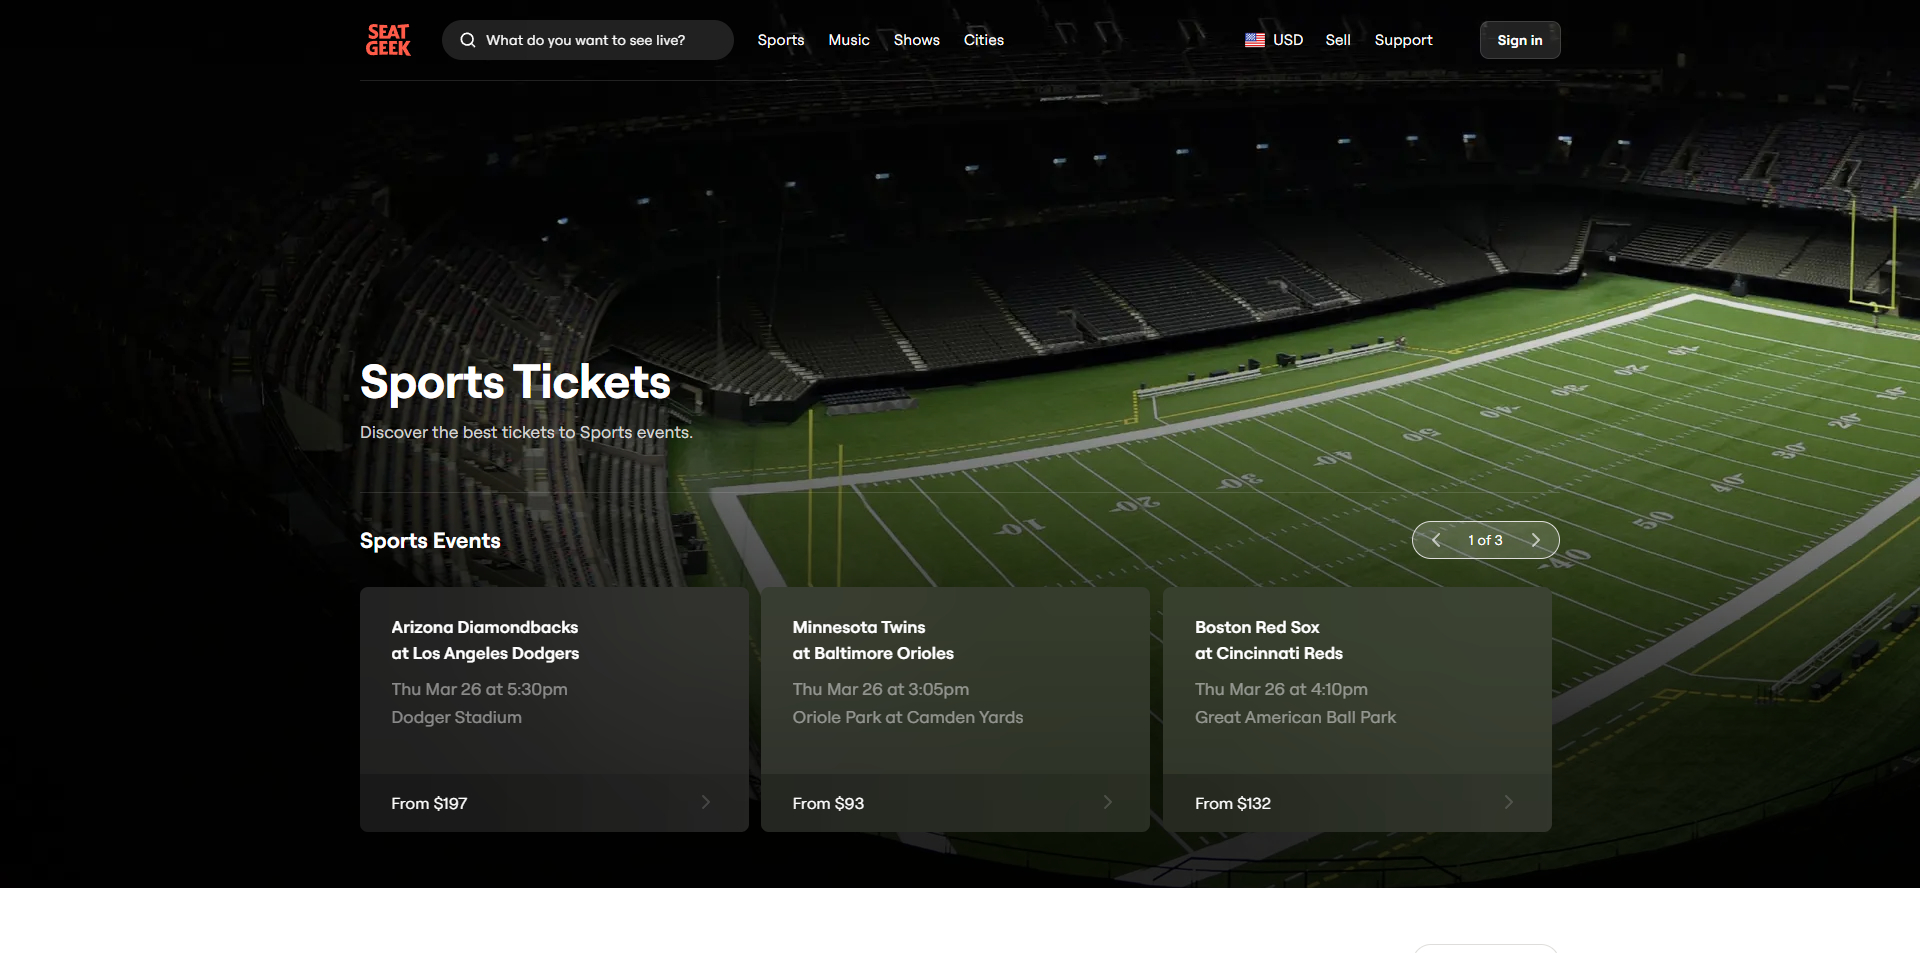Select the Boston Red Sox event card
1920x953 pixels.
pos(1356,690)
